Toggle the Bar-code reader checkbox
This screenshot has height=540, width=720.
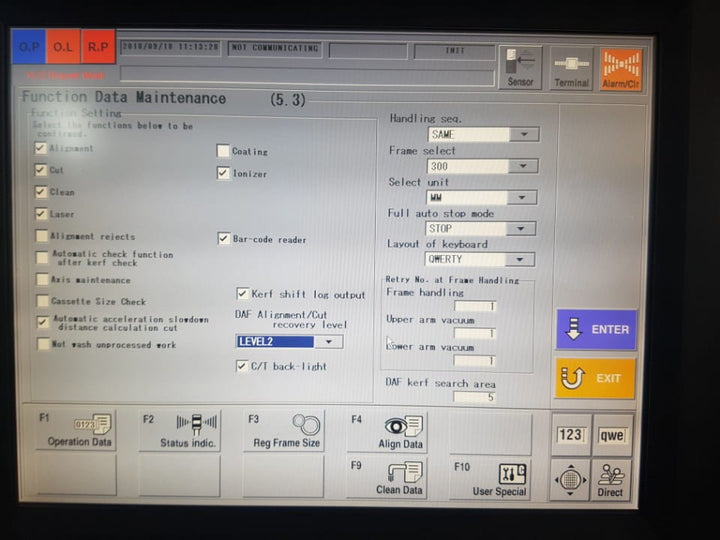[x=224, y=239]
